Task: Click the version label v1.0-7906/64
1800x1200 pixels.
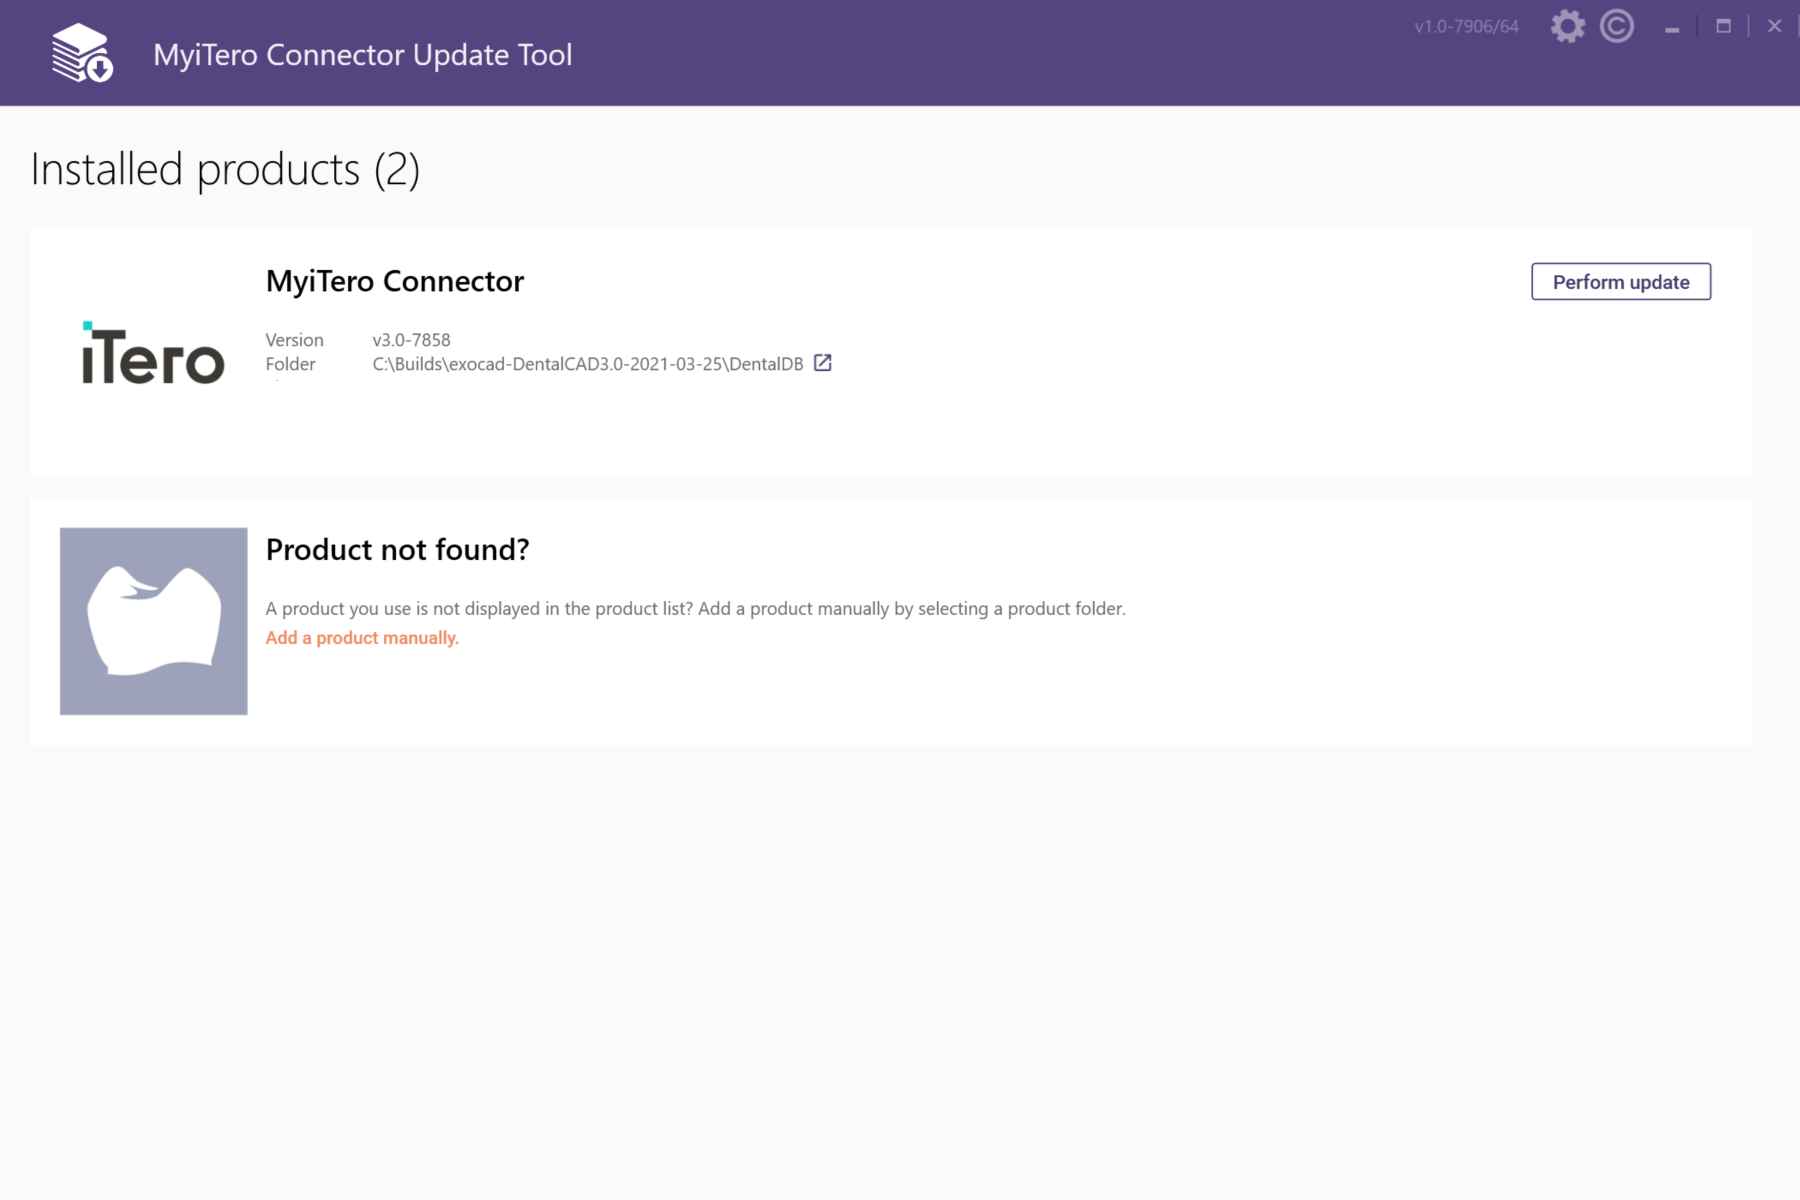Action: coord(1466,27)
